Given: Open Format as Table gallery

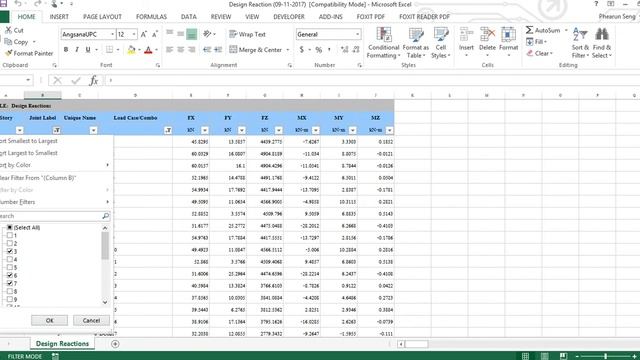Looking at the screenshot, I should pyautogui.click(x=416, y=43).
